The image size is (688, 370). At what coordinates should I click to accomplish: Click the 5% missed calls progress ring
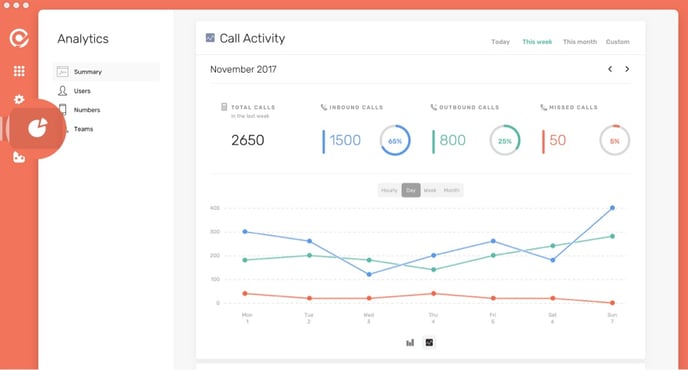(614, 140)
